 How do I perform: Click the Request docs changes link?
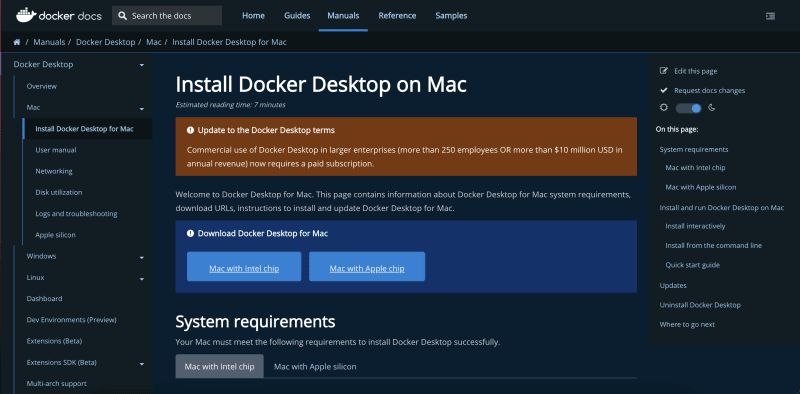[710, 90]
